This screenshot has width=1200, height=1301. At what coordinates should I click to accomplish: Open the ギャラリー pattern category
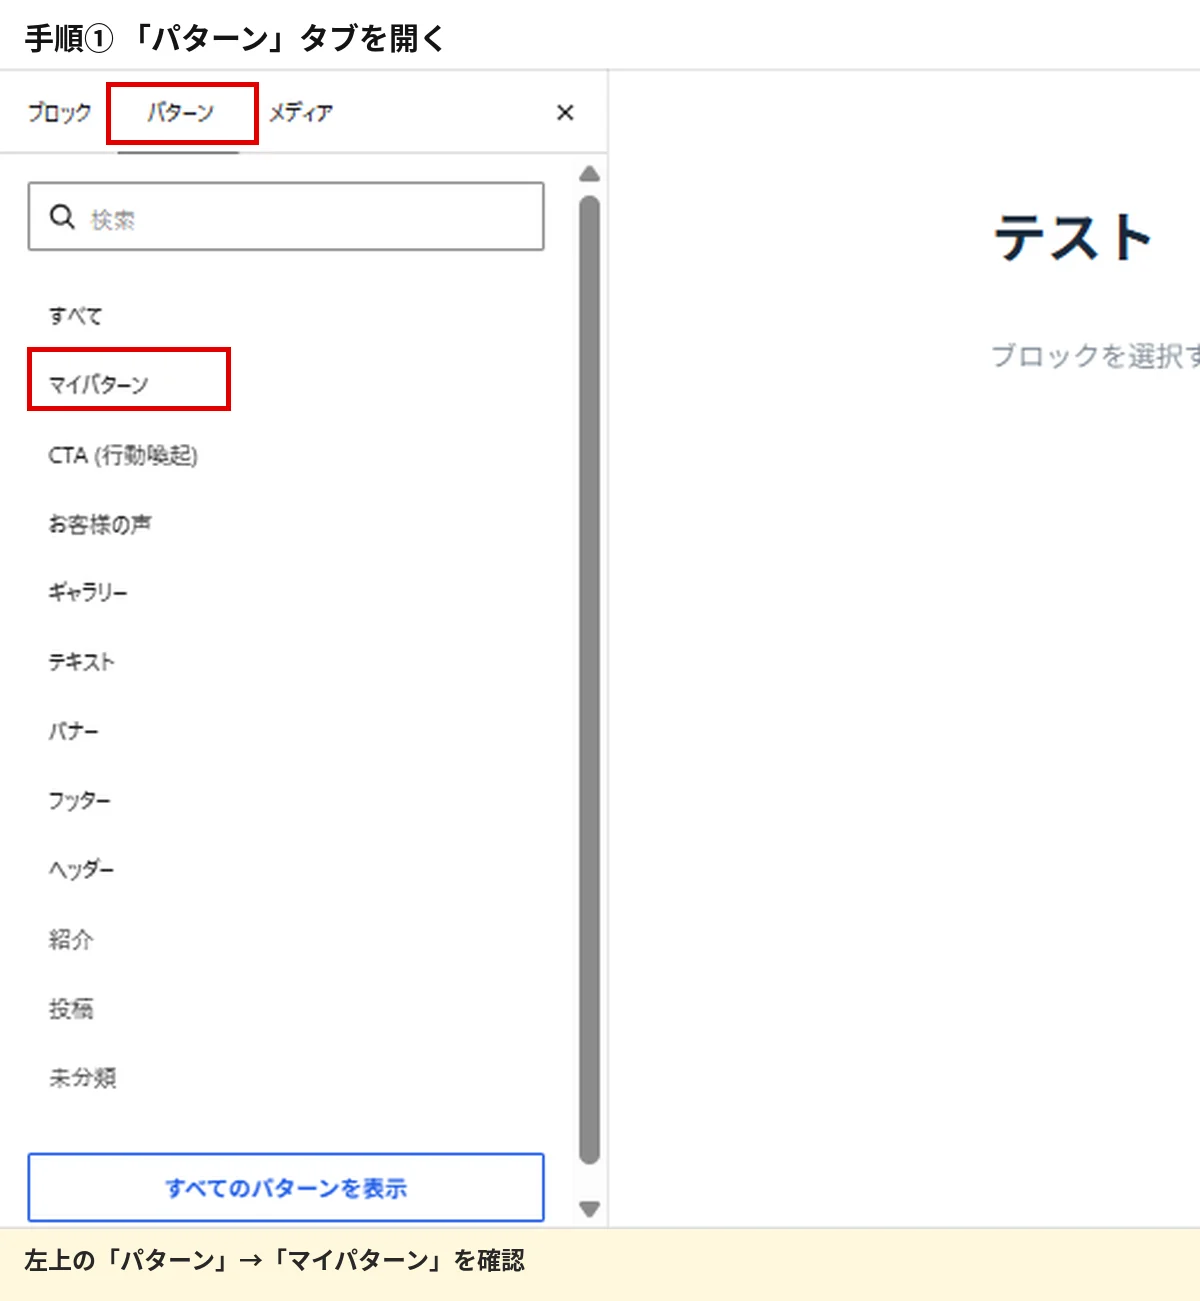(x=88, y=593)
